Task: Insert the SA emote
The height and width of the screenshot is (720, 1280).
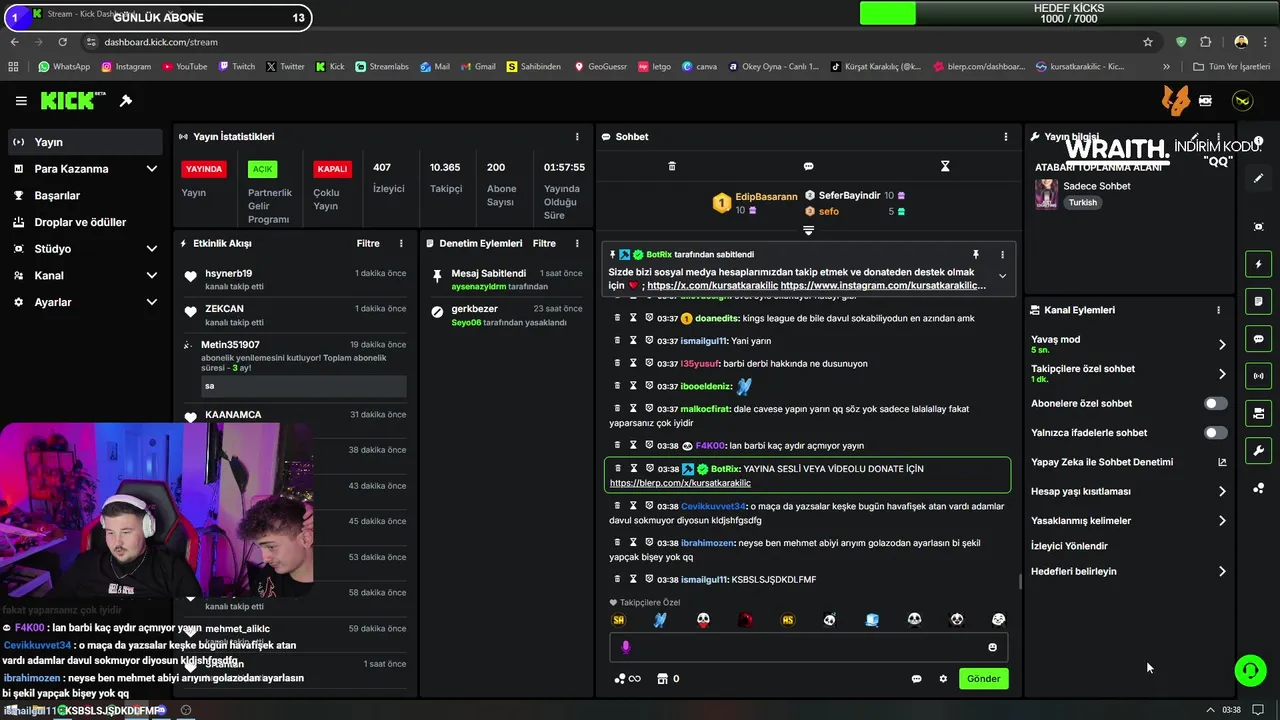Action: pos(619,620)
